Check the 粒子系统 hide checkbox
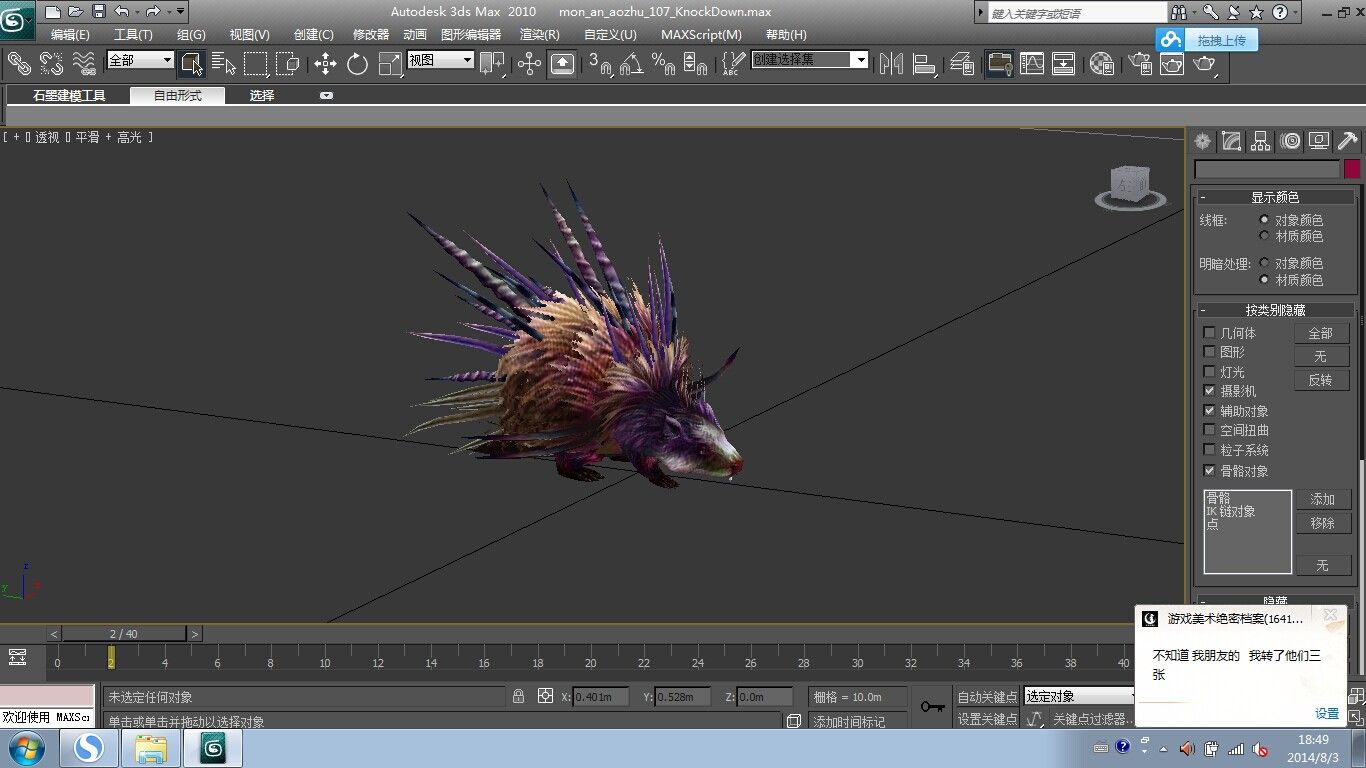The width and height of the screenshot is (1366, 768). point(1209,450)
